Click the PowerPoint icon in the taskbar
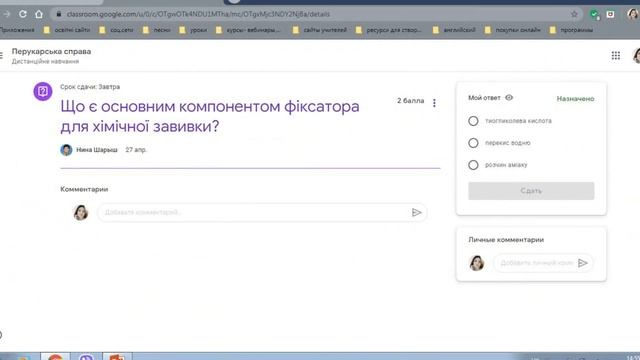 [x=117, y=357]
